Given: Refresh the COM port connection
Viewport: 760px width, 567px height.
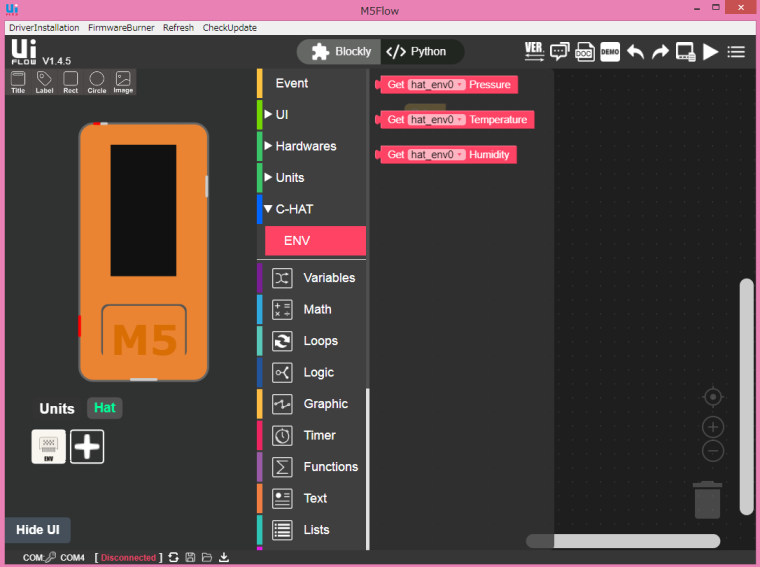Looking at the screenshot, I should tap(174, 557).
